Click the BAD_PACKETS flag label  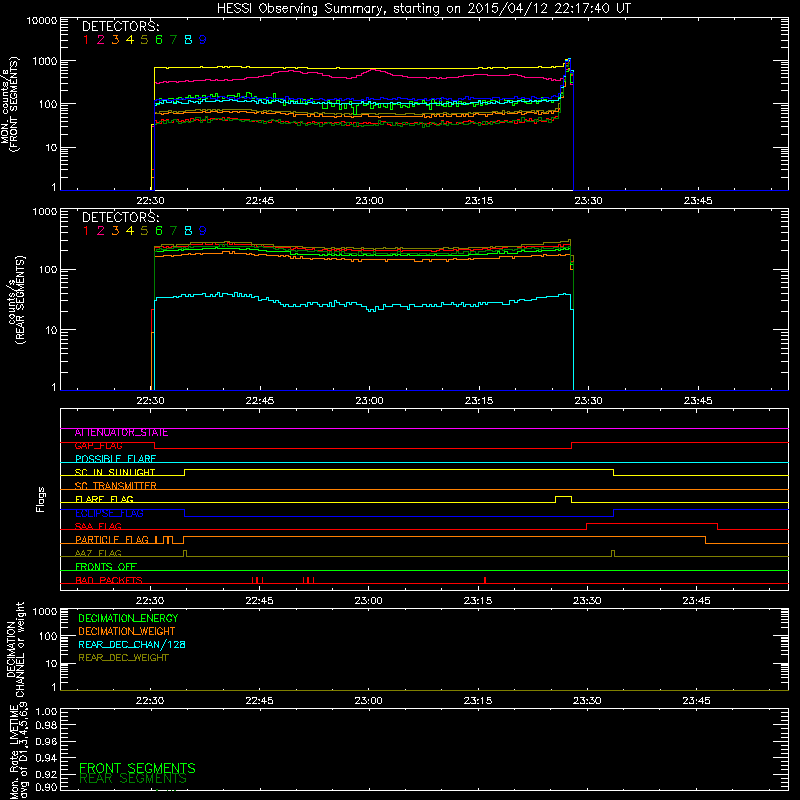(x=109, y=581)
